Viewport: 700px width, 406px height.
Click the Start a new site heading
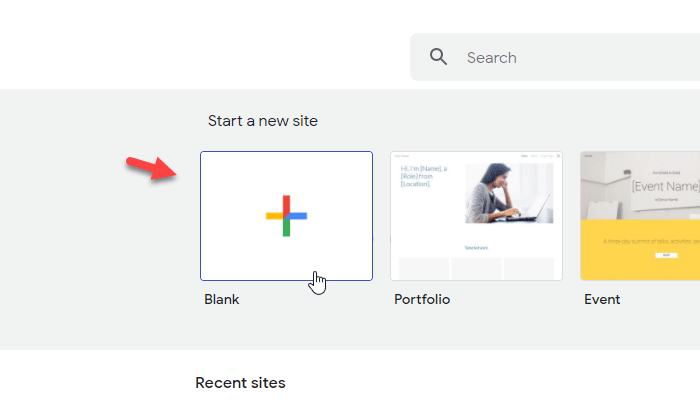point(263,121)
